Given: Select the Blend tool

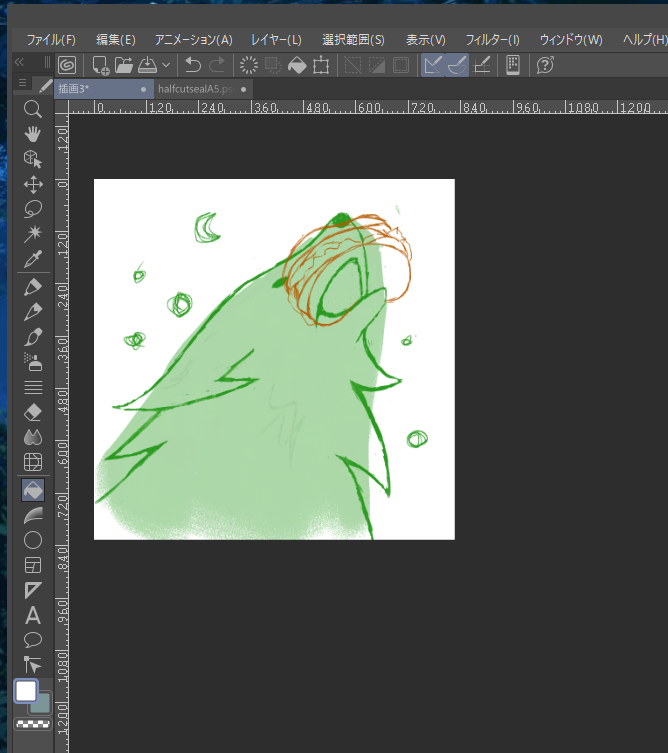Looking at the screenshot, I should click(x=33, y=437).
